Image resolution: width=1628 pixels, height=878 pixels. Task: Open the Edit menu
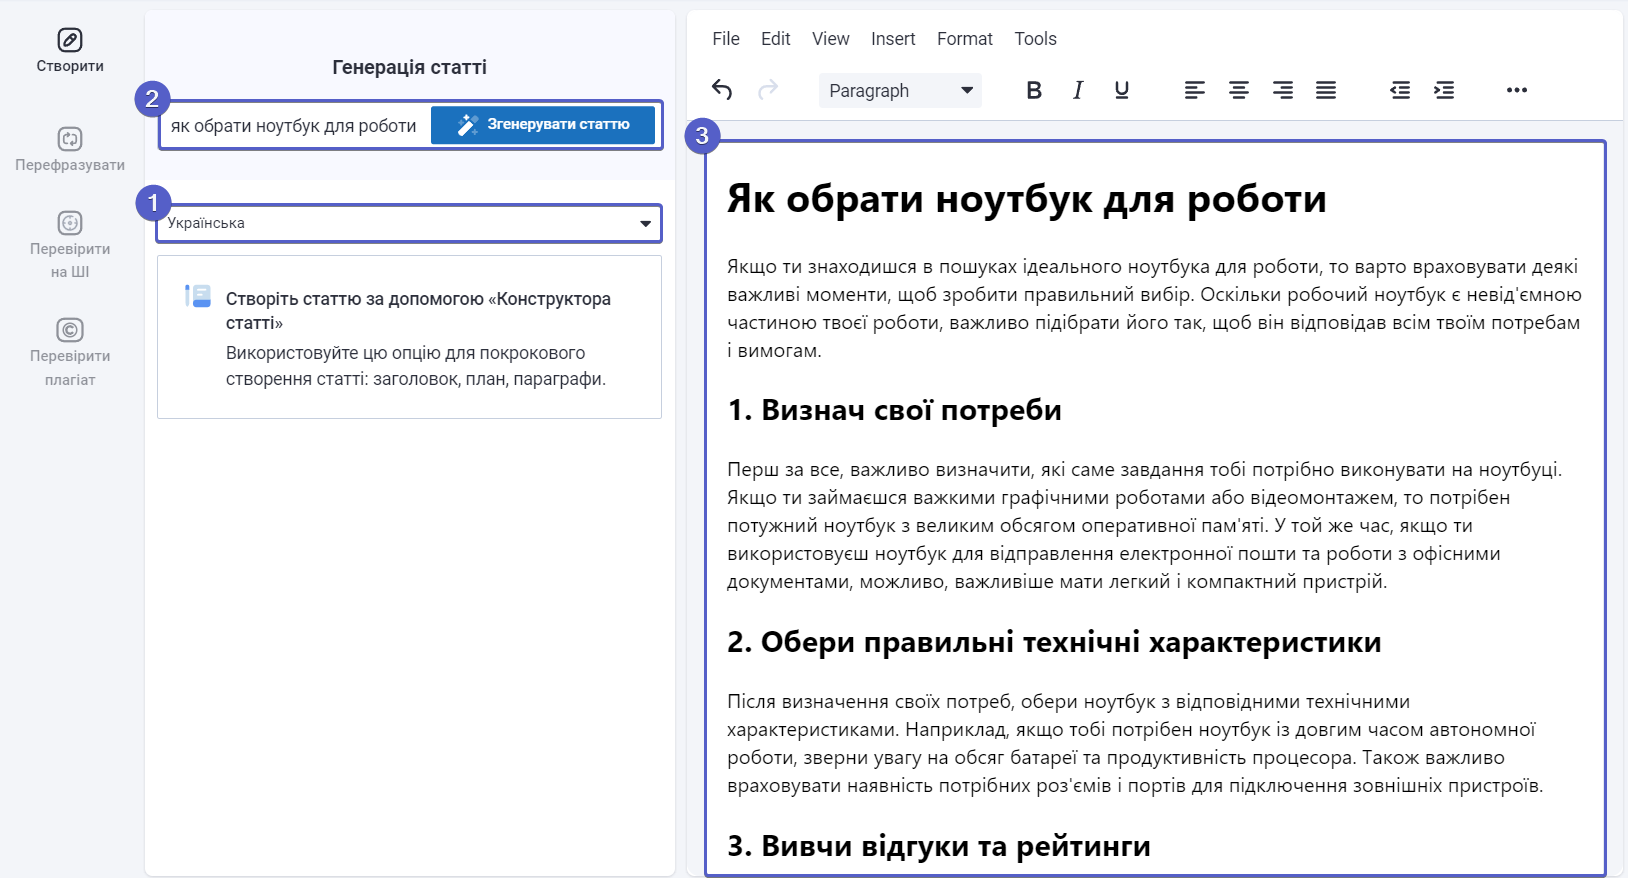775,39
